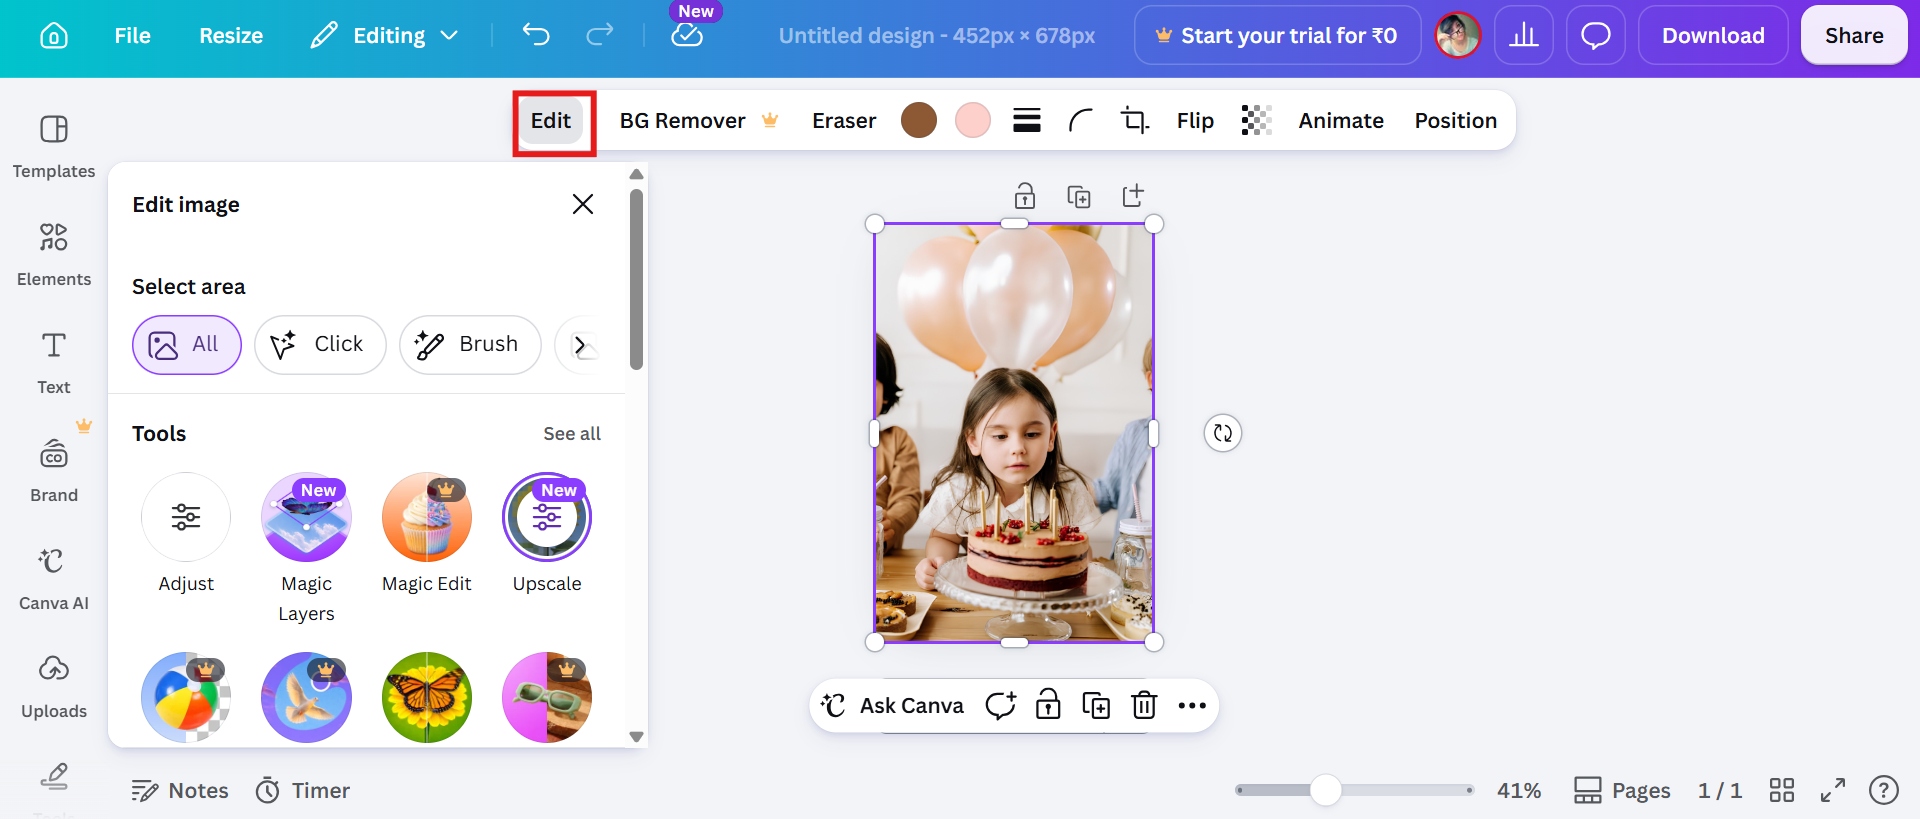Select the Eraser tool in the toolbar
This screenshot has height=819, width=1920.
click(x=844, y=121)
